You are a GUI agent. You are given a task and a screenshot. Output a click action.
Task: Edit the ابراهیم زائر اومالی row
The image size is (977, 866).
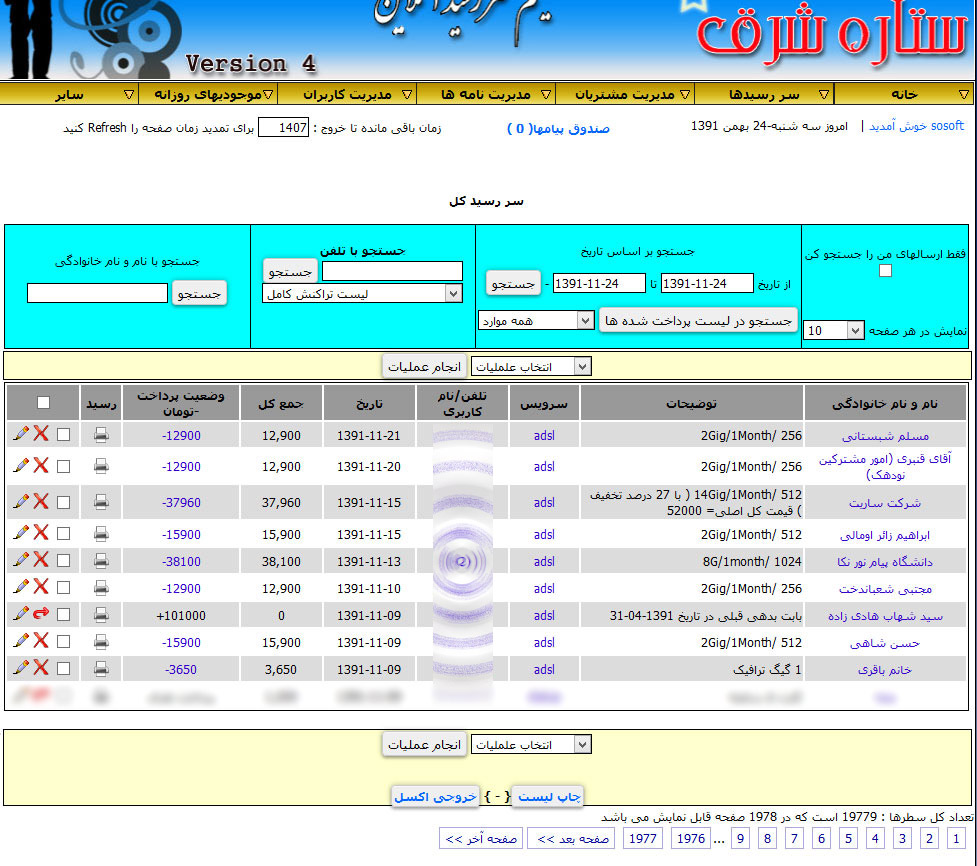point(20,533)
